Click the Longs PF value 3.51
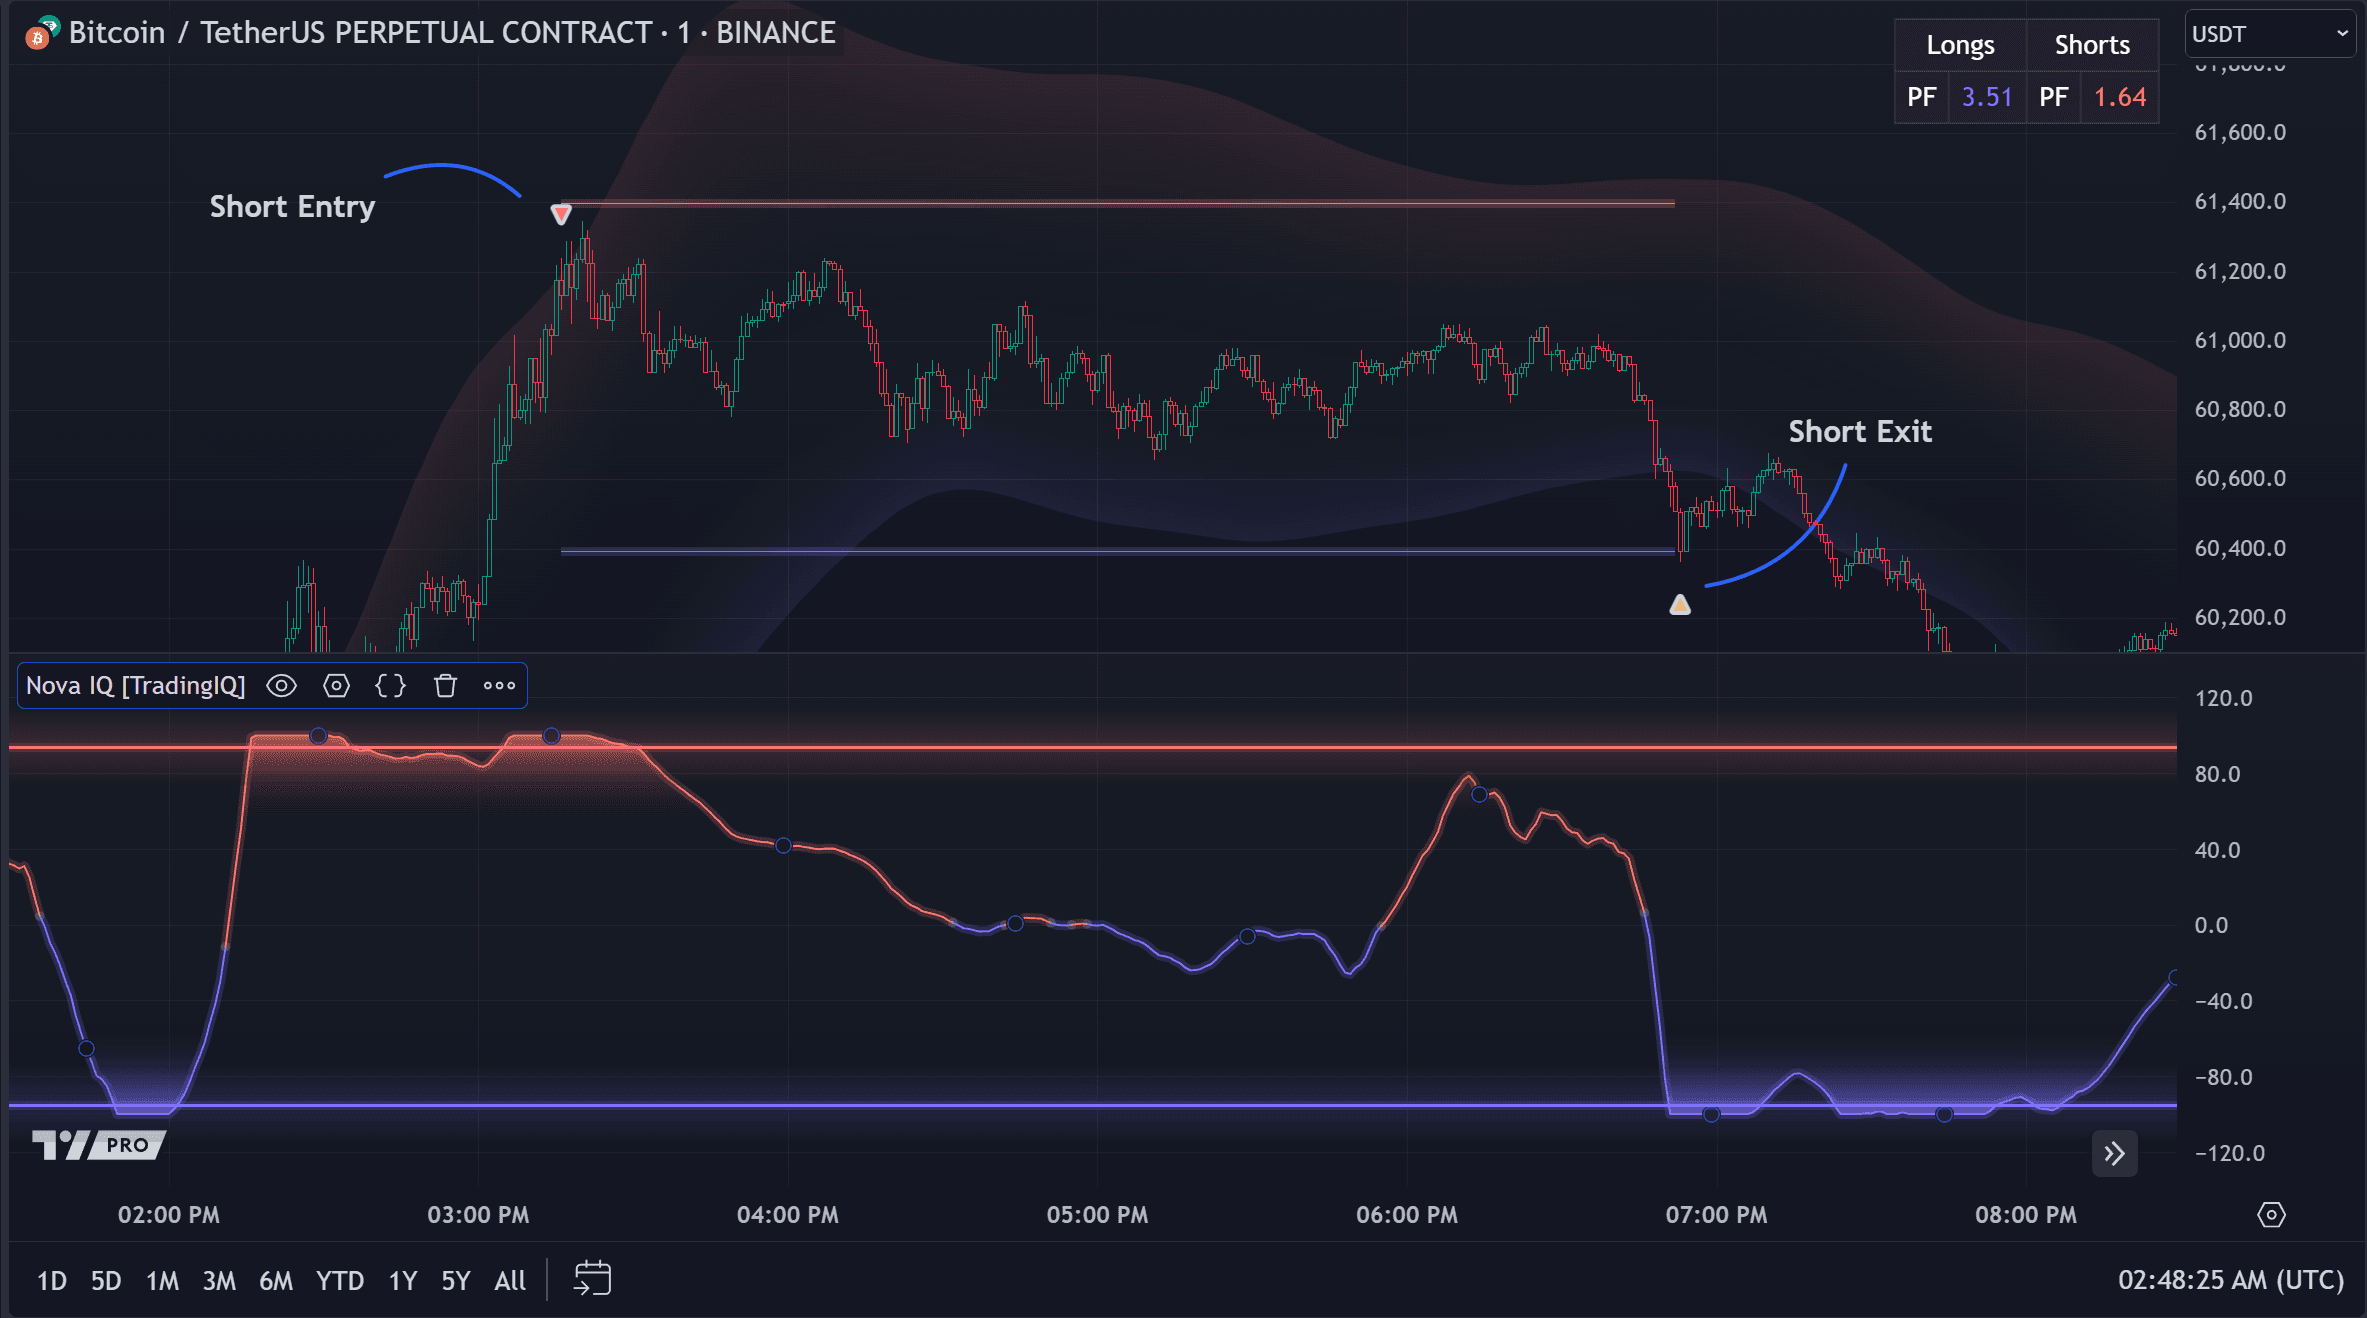2367x1318 pixels. point(1987,97)
